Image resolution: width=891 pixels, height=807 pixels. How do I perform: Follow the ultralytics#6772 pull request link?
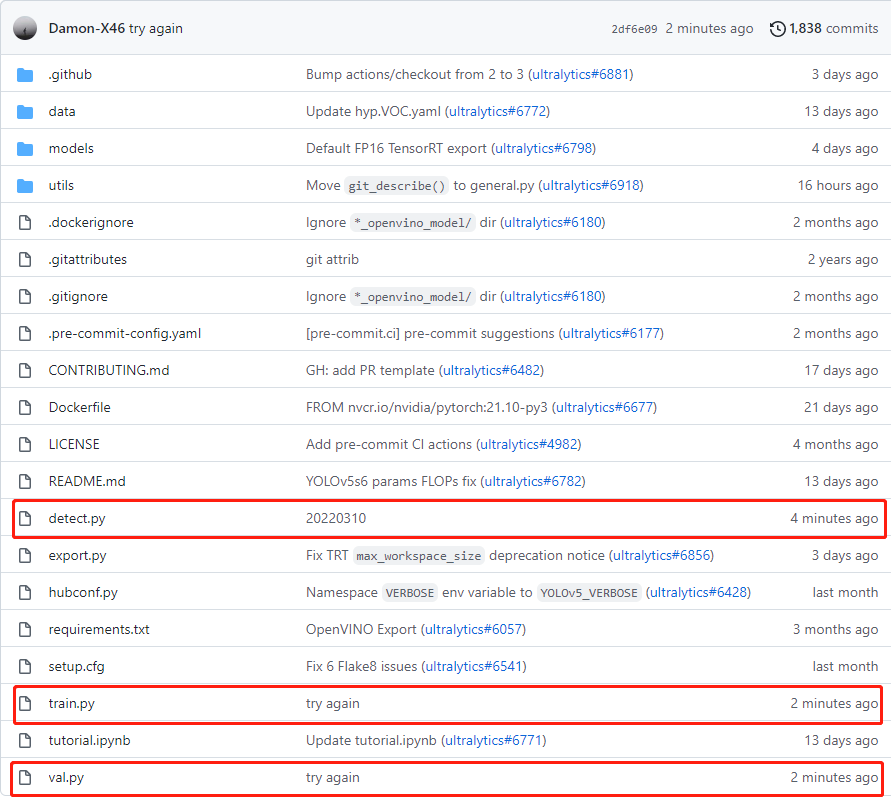(497, 111)
